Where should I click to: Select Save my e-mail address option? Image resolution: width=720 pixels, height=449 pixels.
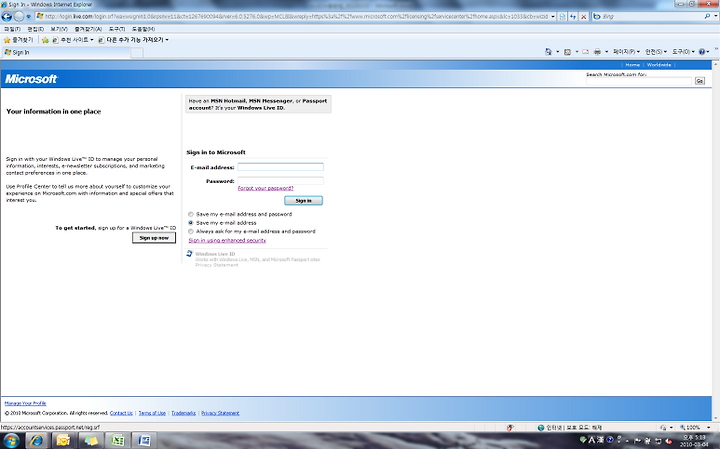click(191, 223)
